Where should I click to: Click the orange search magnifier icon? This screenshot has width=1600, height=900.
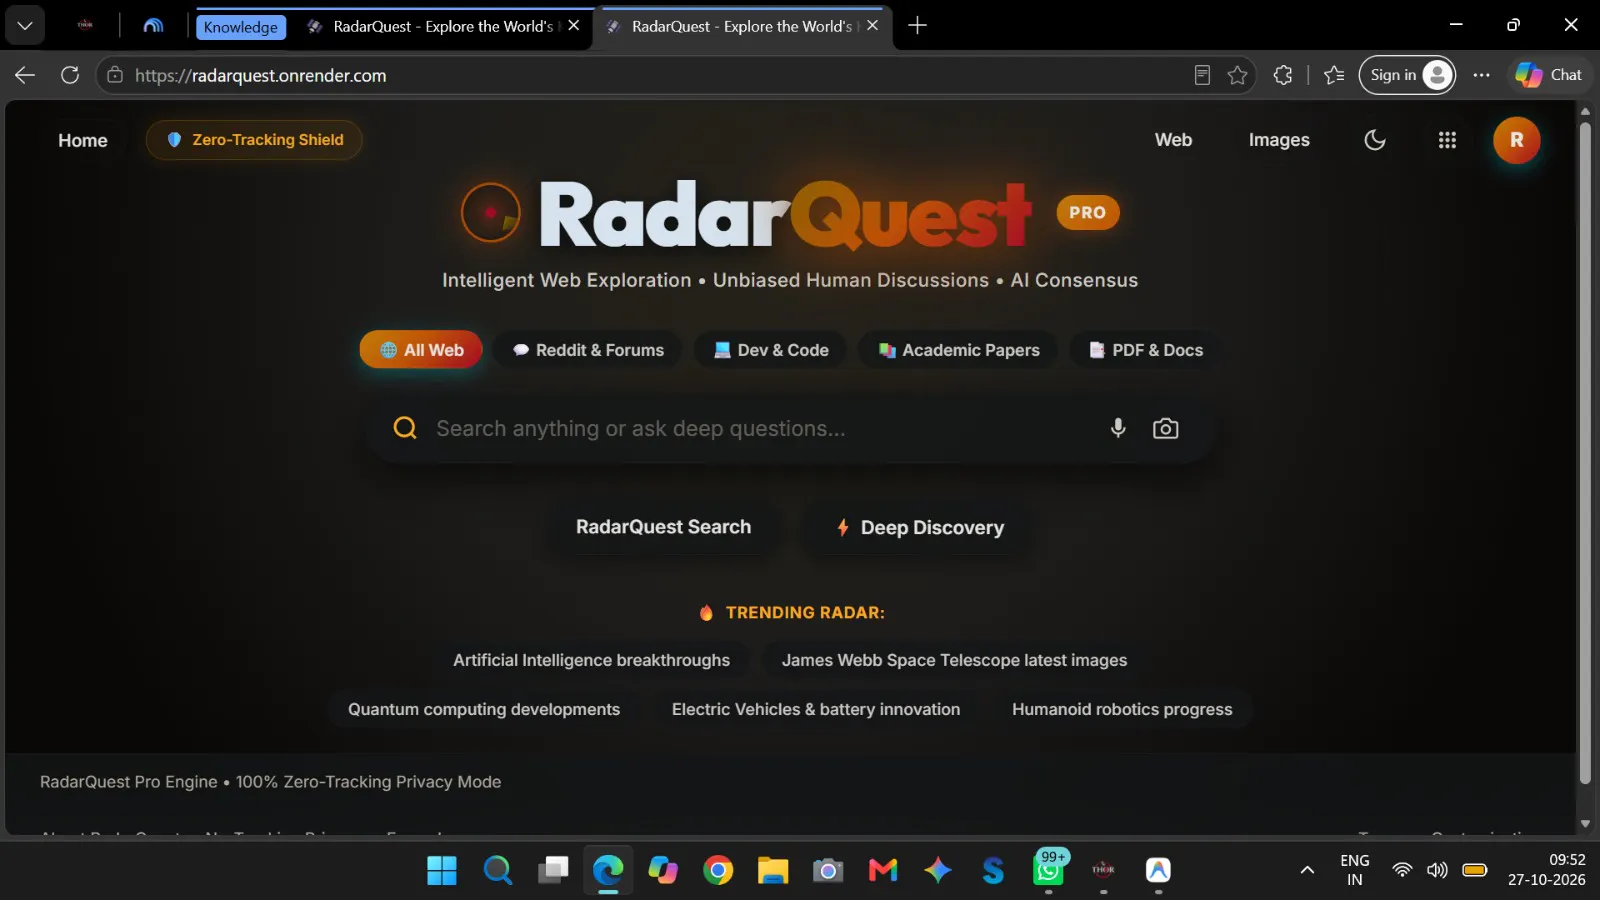click(405, 428)
